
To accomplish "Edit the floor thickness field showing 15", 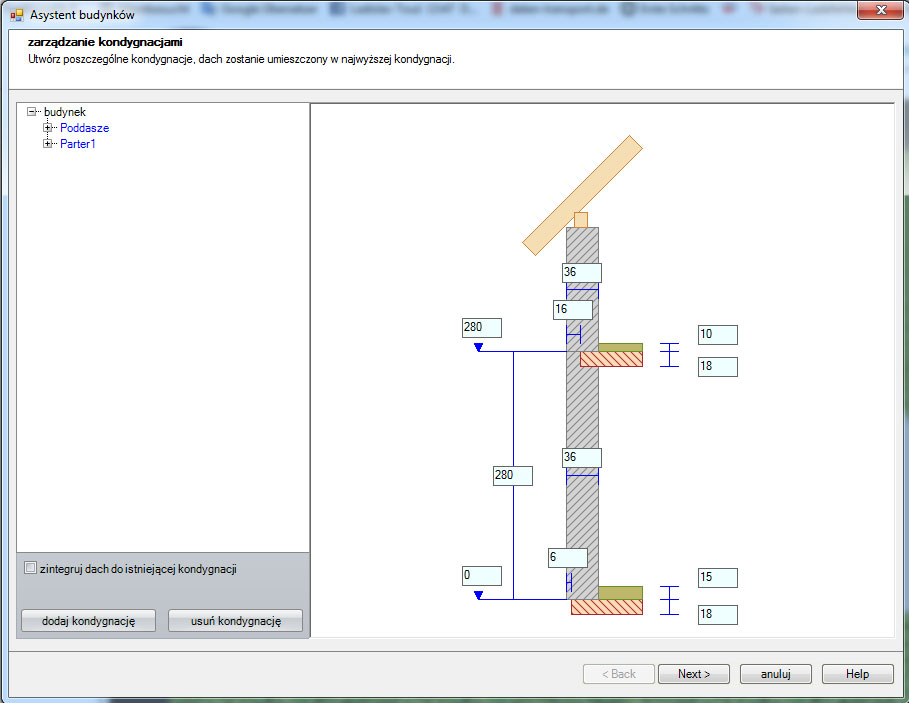I will (x=717, y=578).
